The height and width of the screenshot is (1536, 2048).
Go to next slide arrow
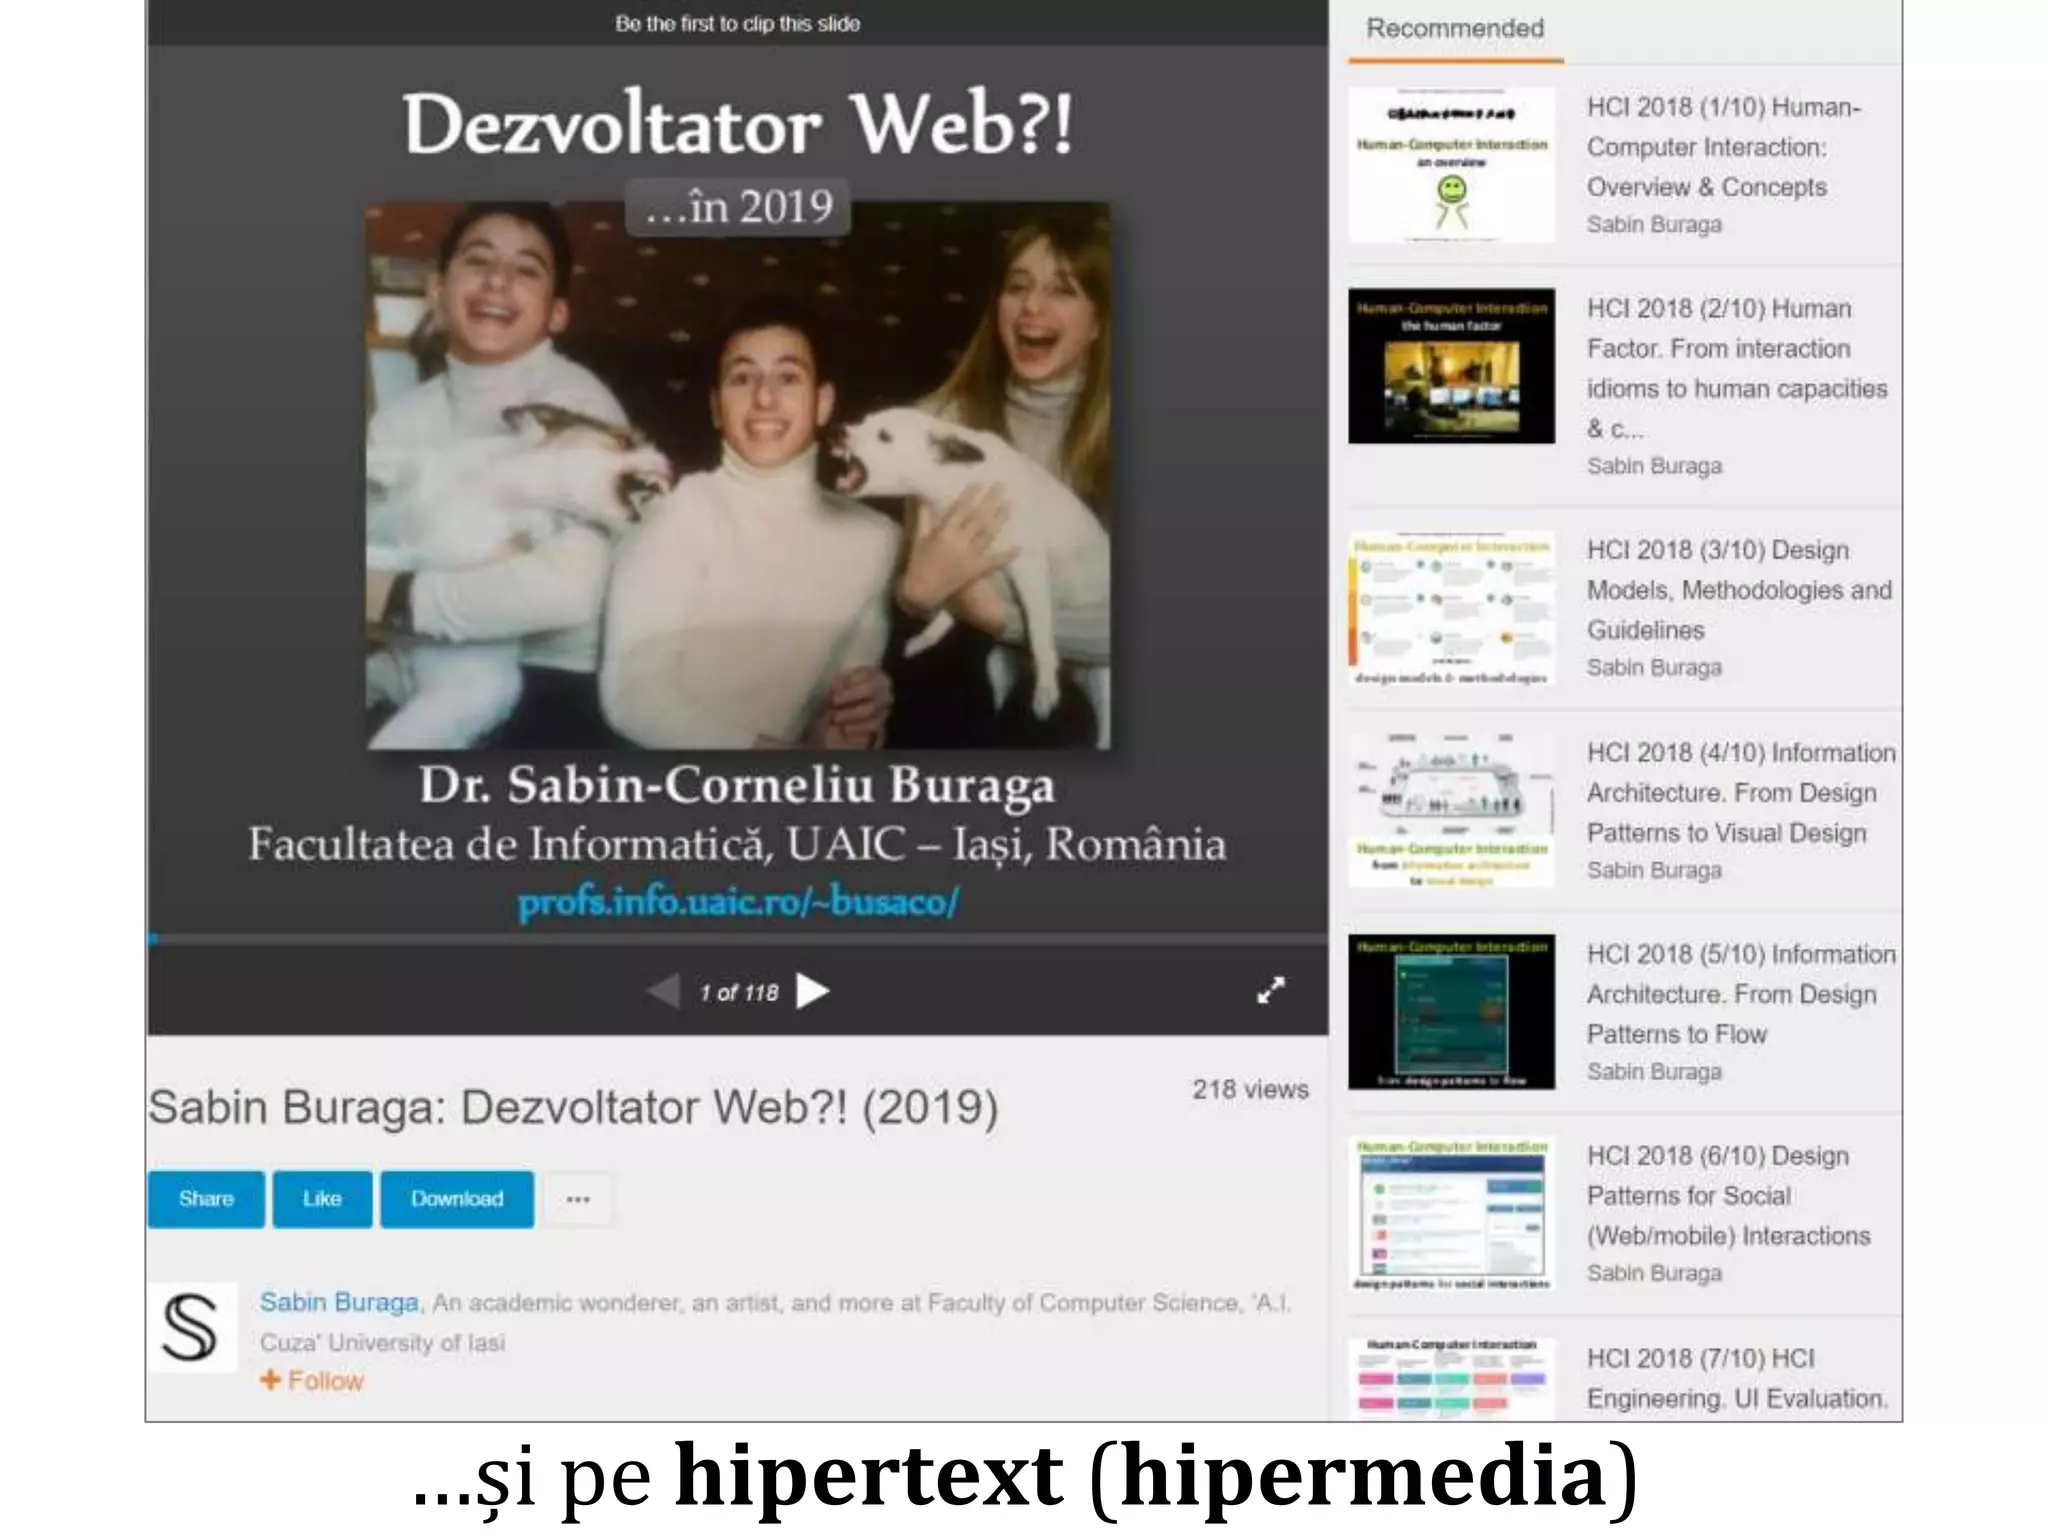(812, 991)
